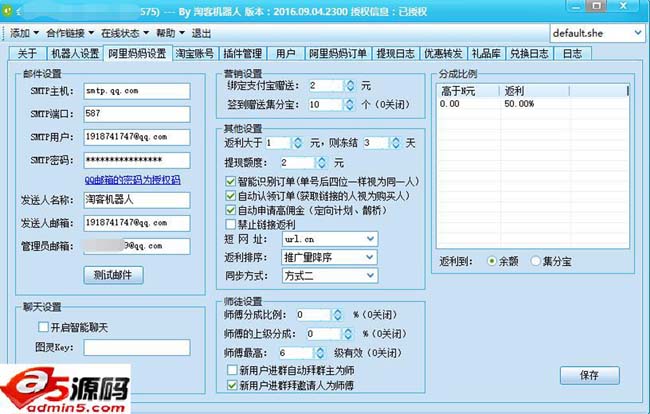View the 日志 tab

pos(572,53)
